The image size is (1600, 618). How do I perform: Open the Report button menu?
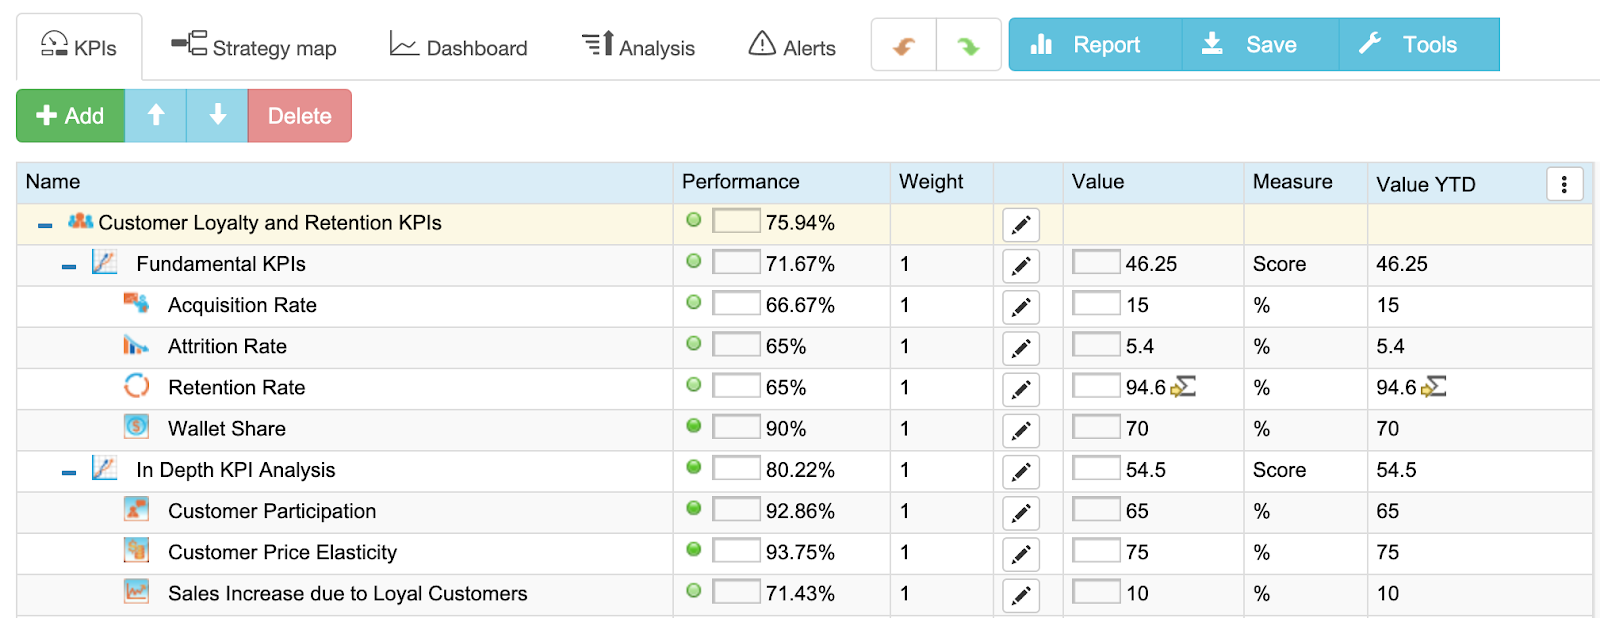coord(1095,44)
